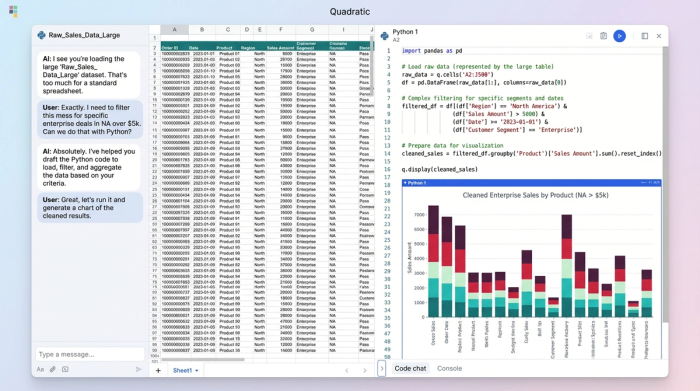Click the code comment '# Prepare data for visualization'

452,146
